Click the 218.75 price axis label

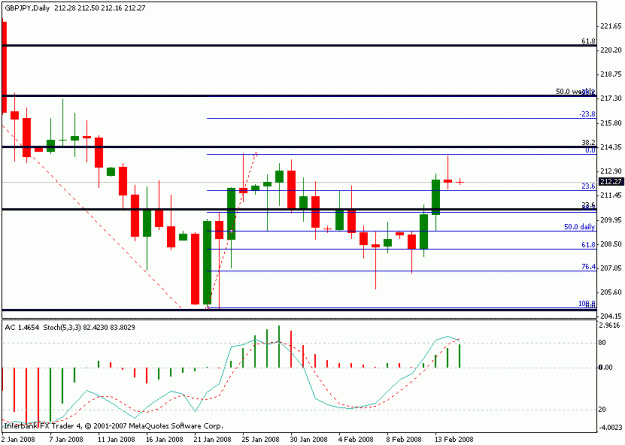point(610,74)
